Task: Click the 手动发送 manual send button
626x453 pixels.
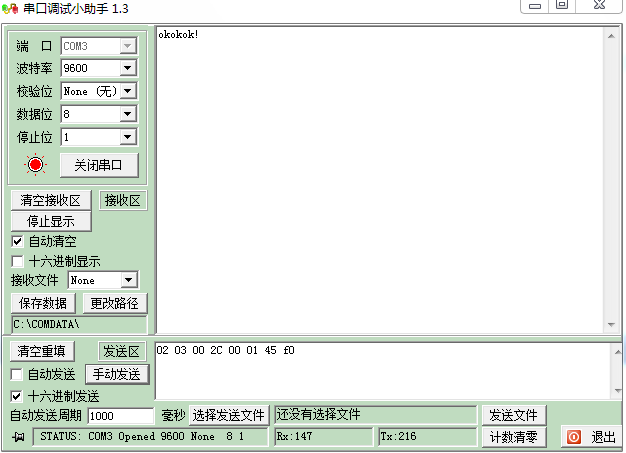Action: [x=116, y=374]
